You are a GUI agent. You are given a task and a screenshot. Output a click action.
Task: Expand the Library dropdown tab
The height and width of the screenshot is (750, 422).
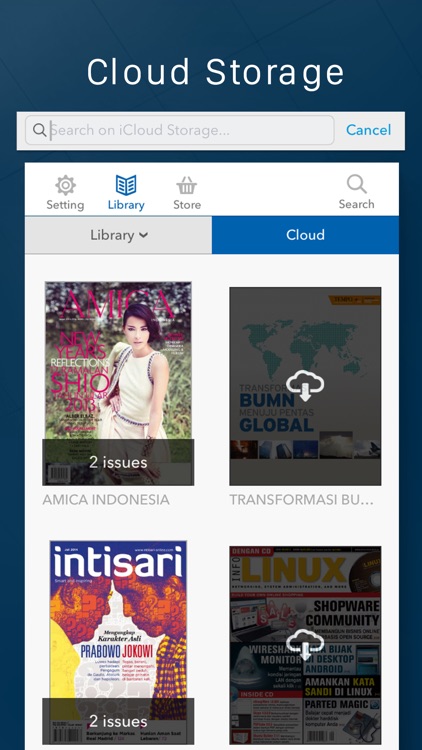[119, 235]
